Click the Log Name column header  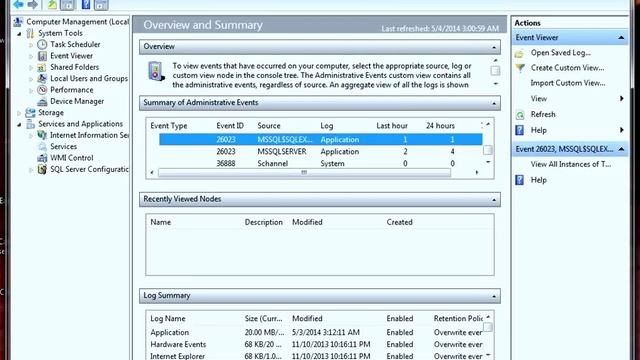[168, 318]
